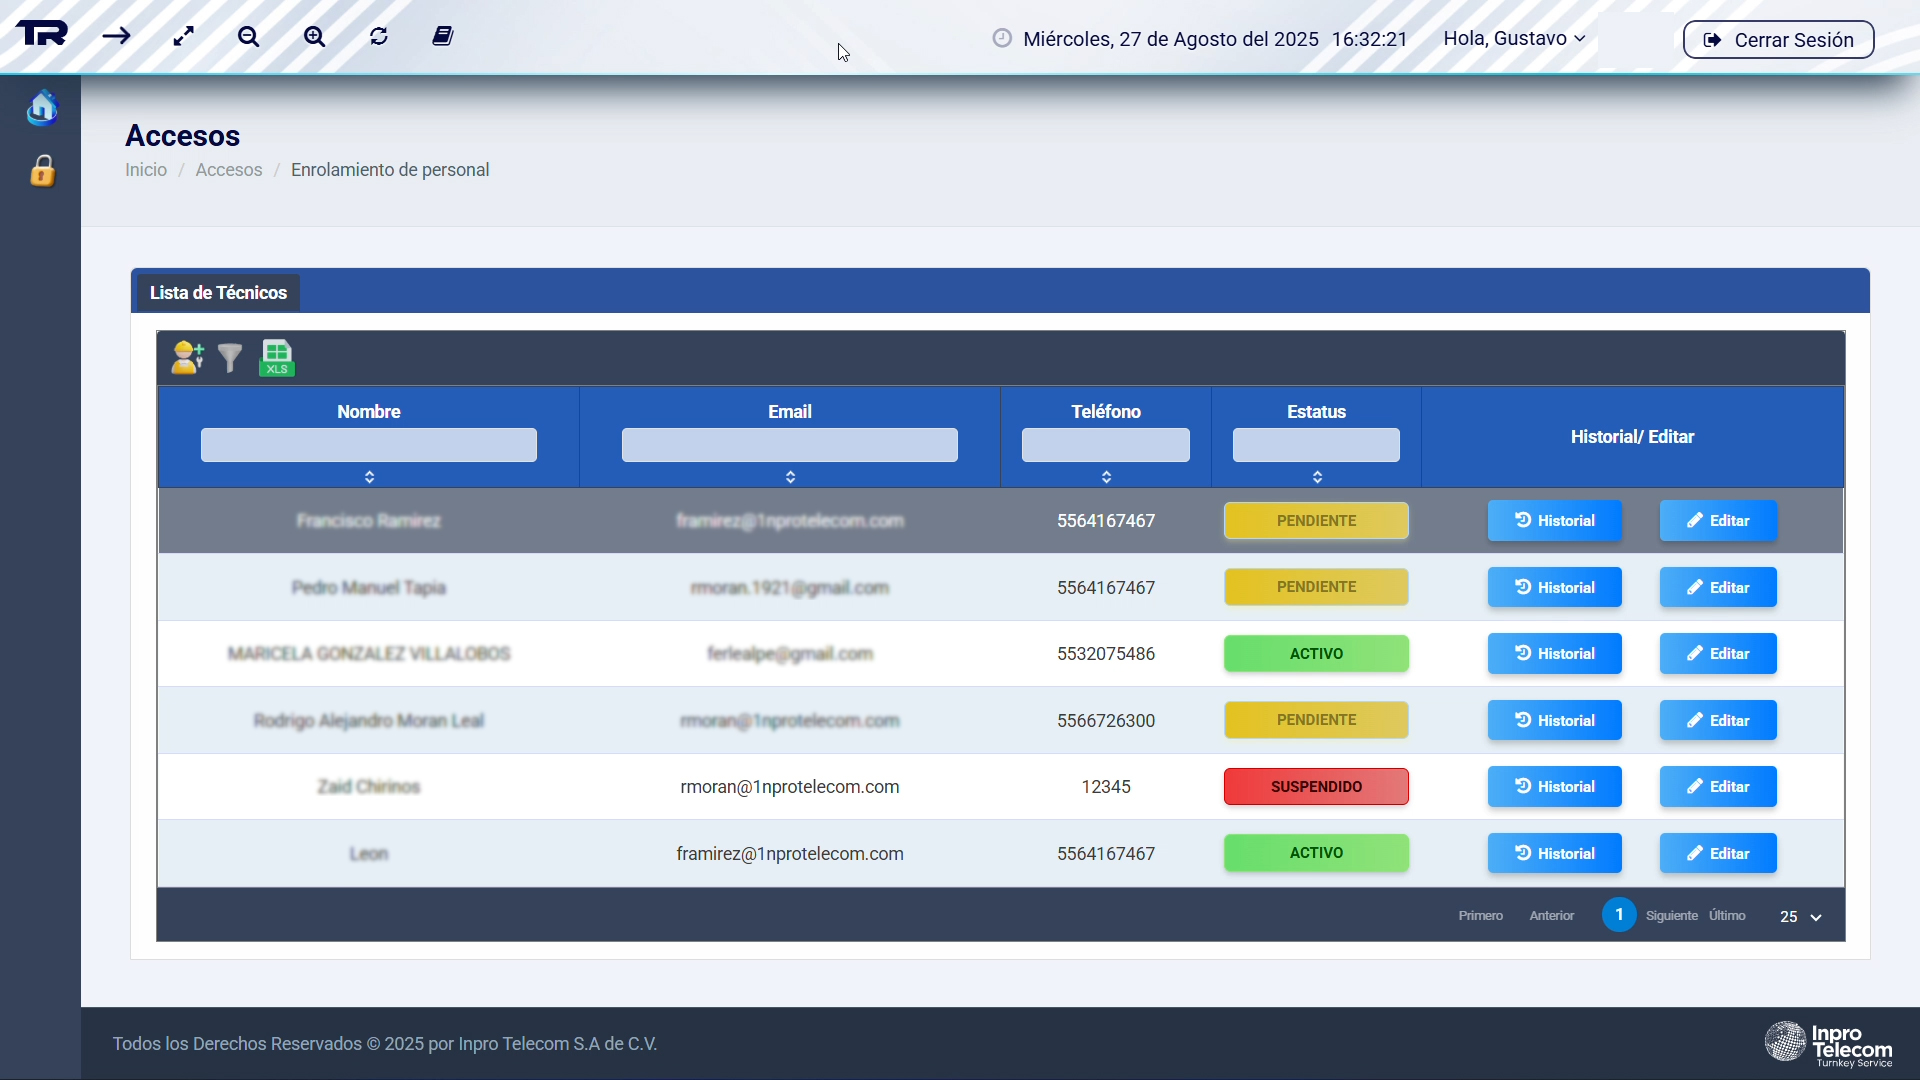
Task: Go to Primero page
Action: (x=1480, y=916)
